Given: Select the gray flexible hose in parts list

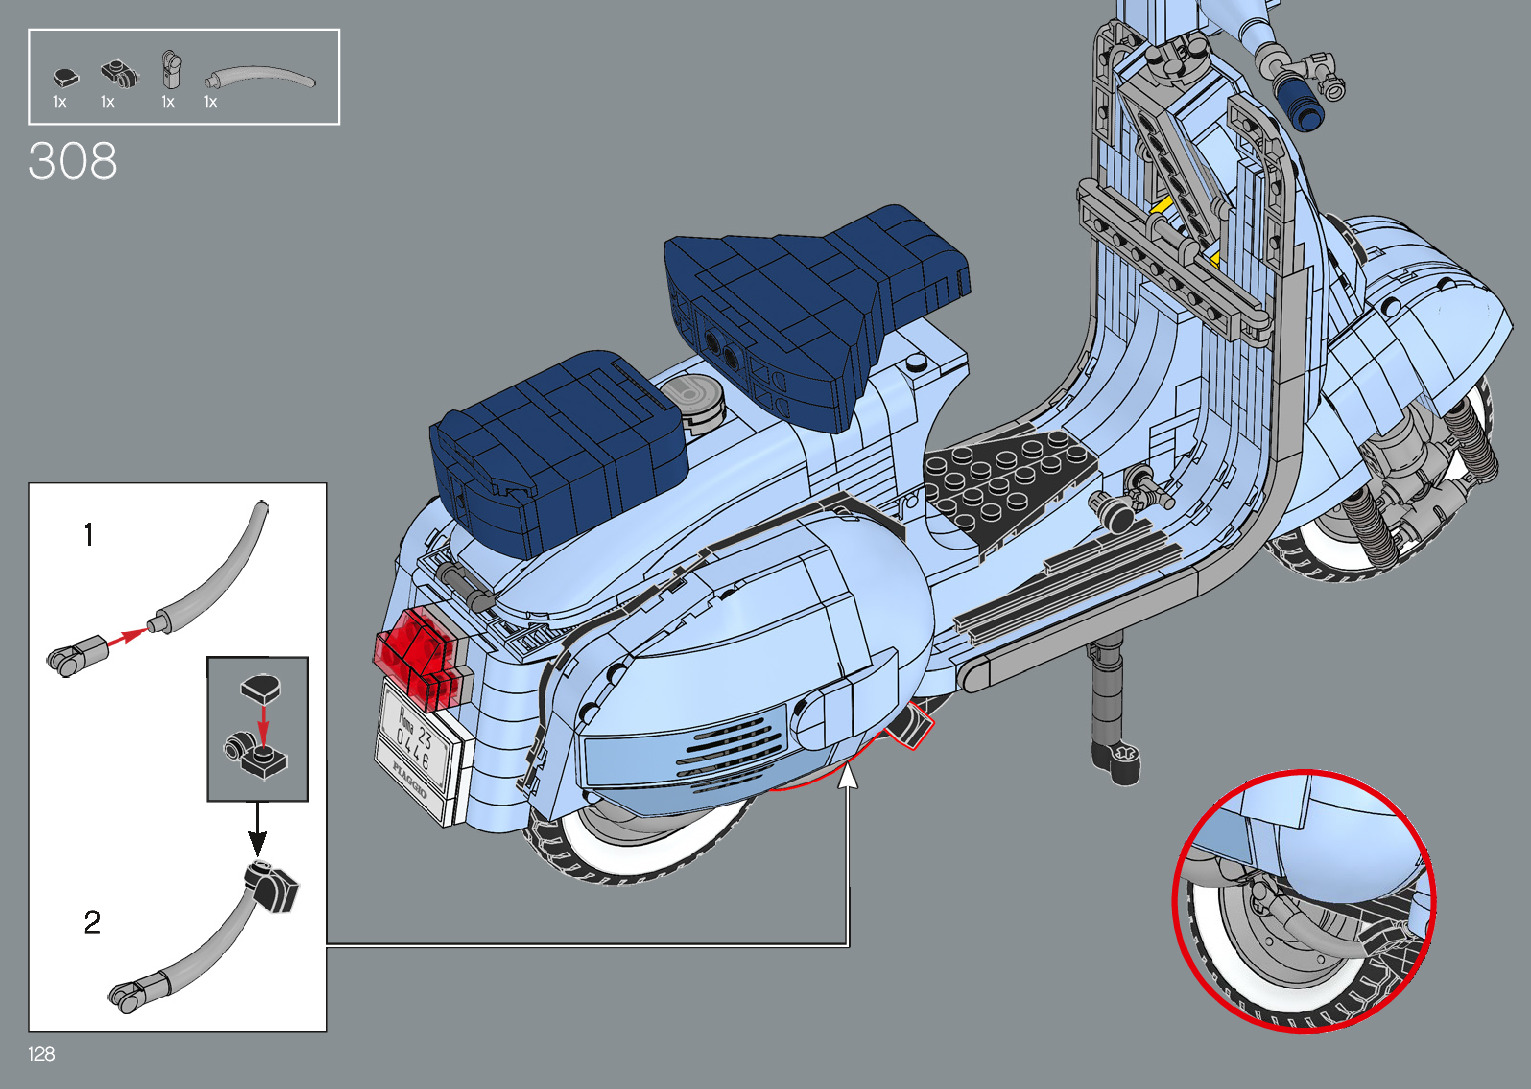Looking at the screenshot, I should tap(259, 77).
